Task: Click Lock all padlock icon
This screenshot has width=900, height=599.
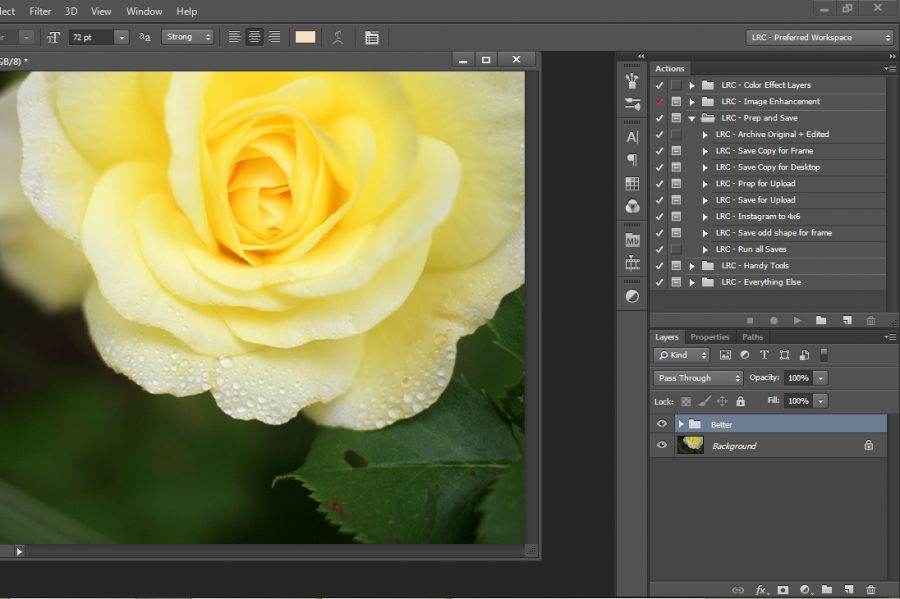Action: 740,401
